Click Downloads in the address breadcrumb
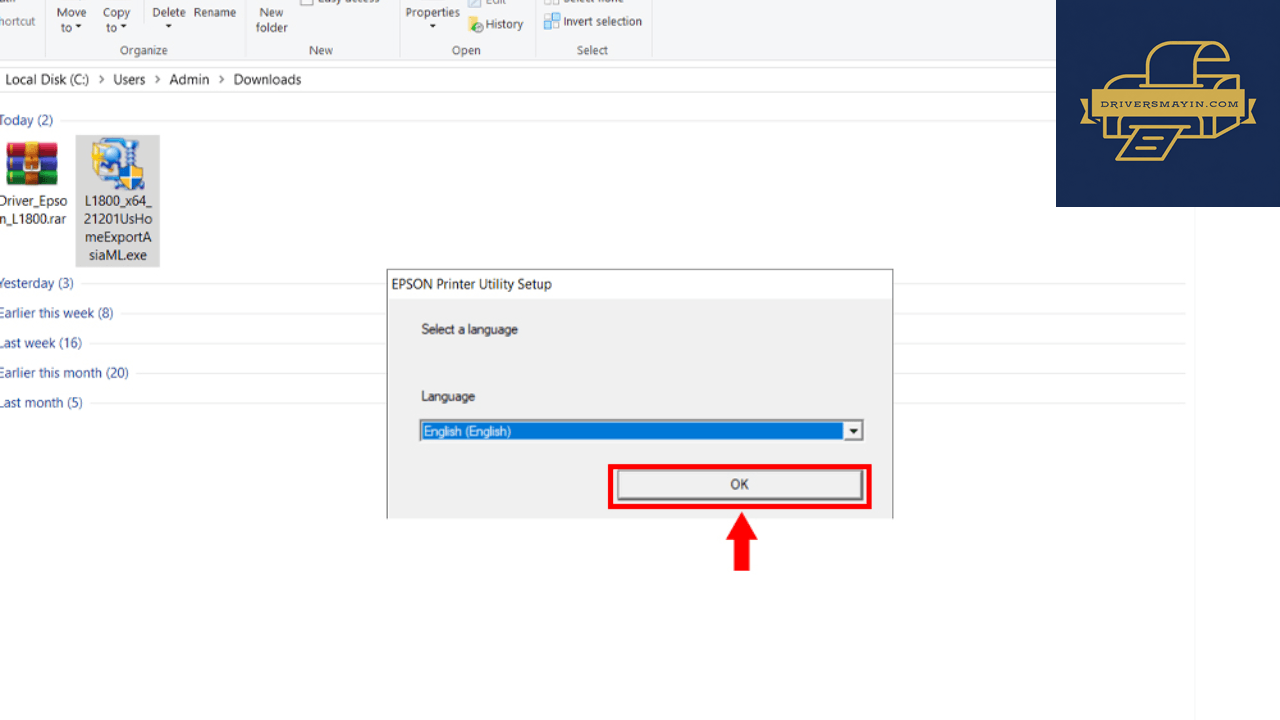 click(267, 79)
